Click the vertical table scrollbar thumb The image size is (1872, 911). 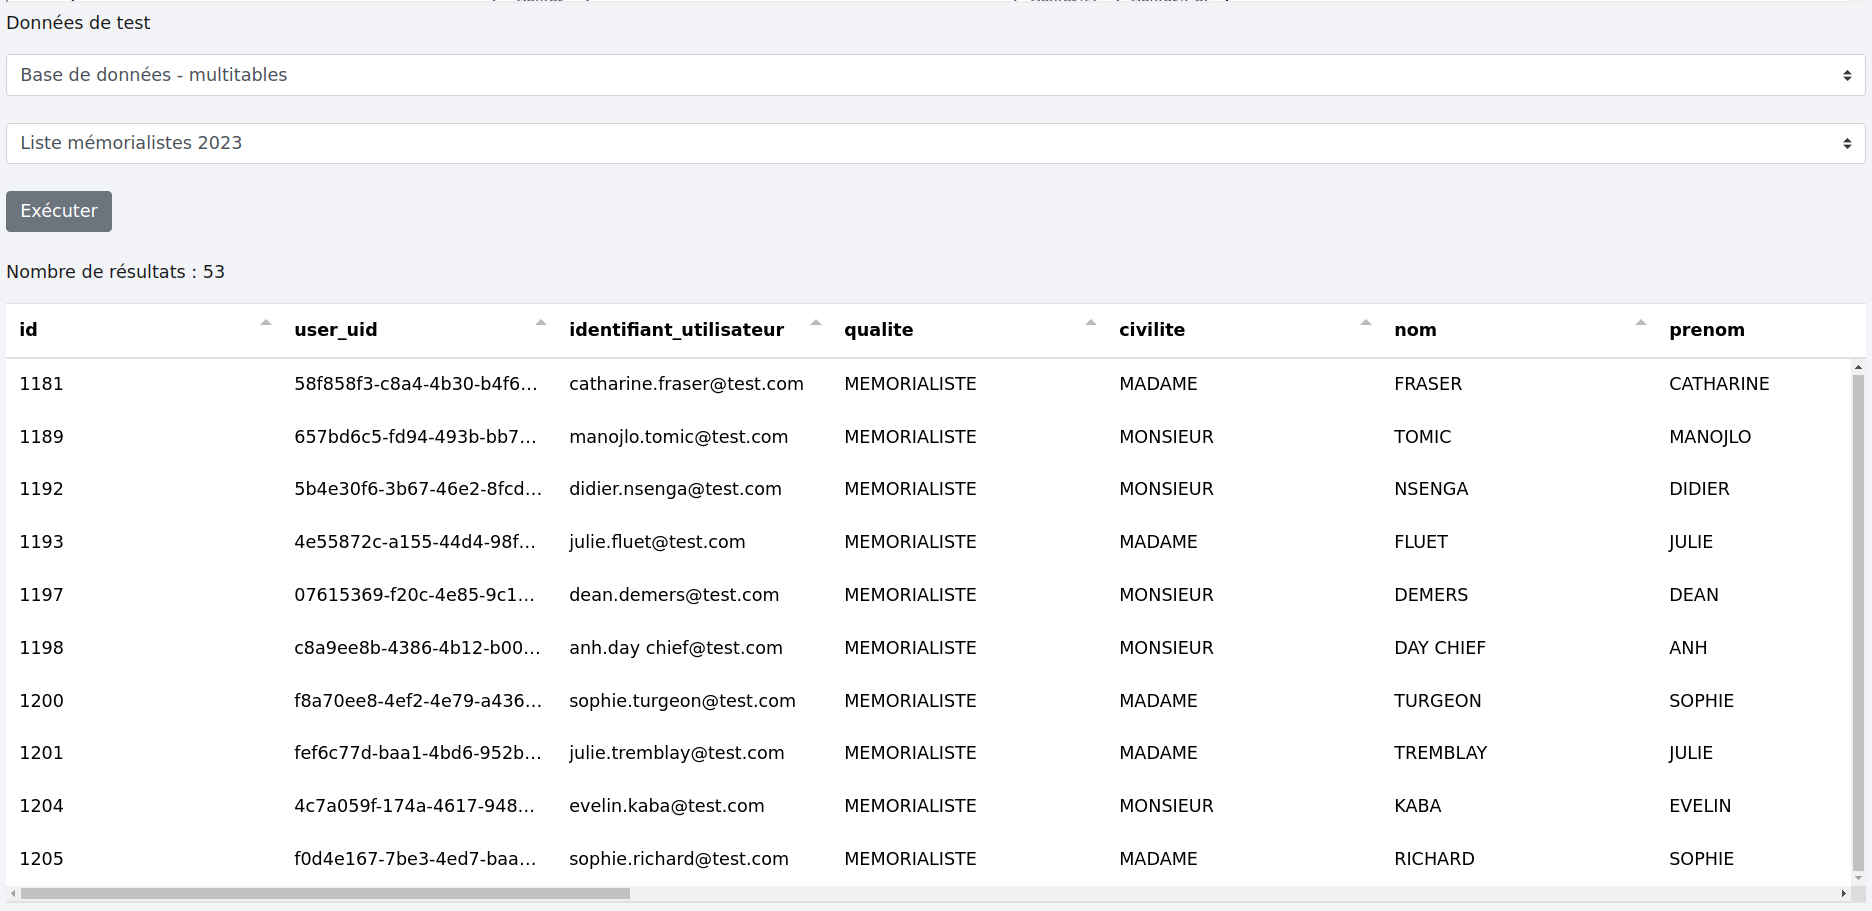(1858, 620)
